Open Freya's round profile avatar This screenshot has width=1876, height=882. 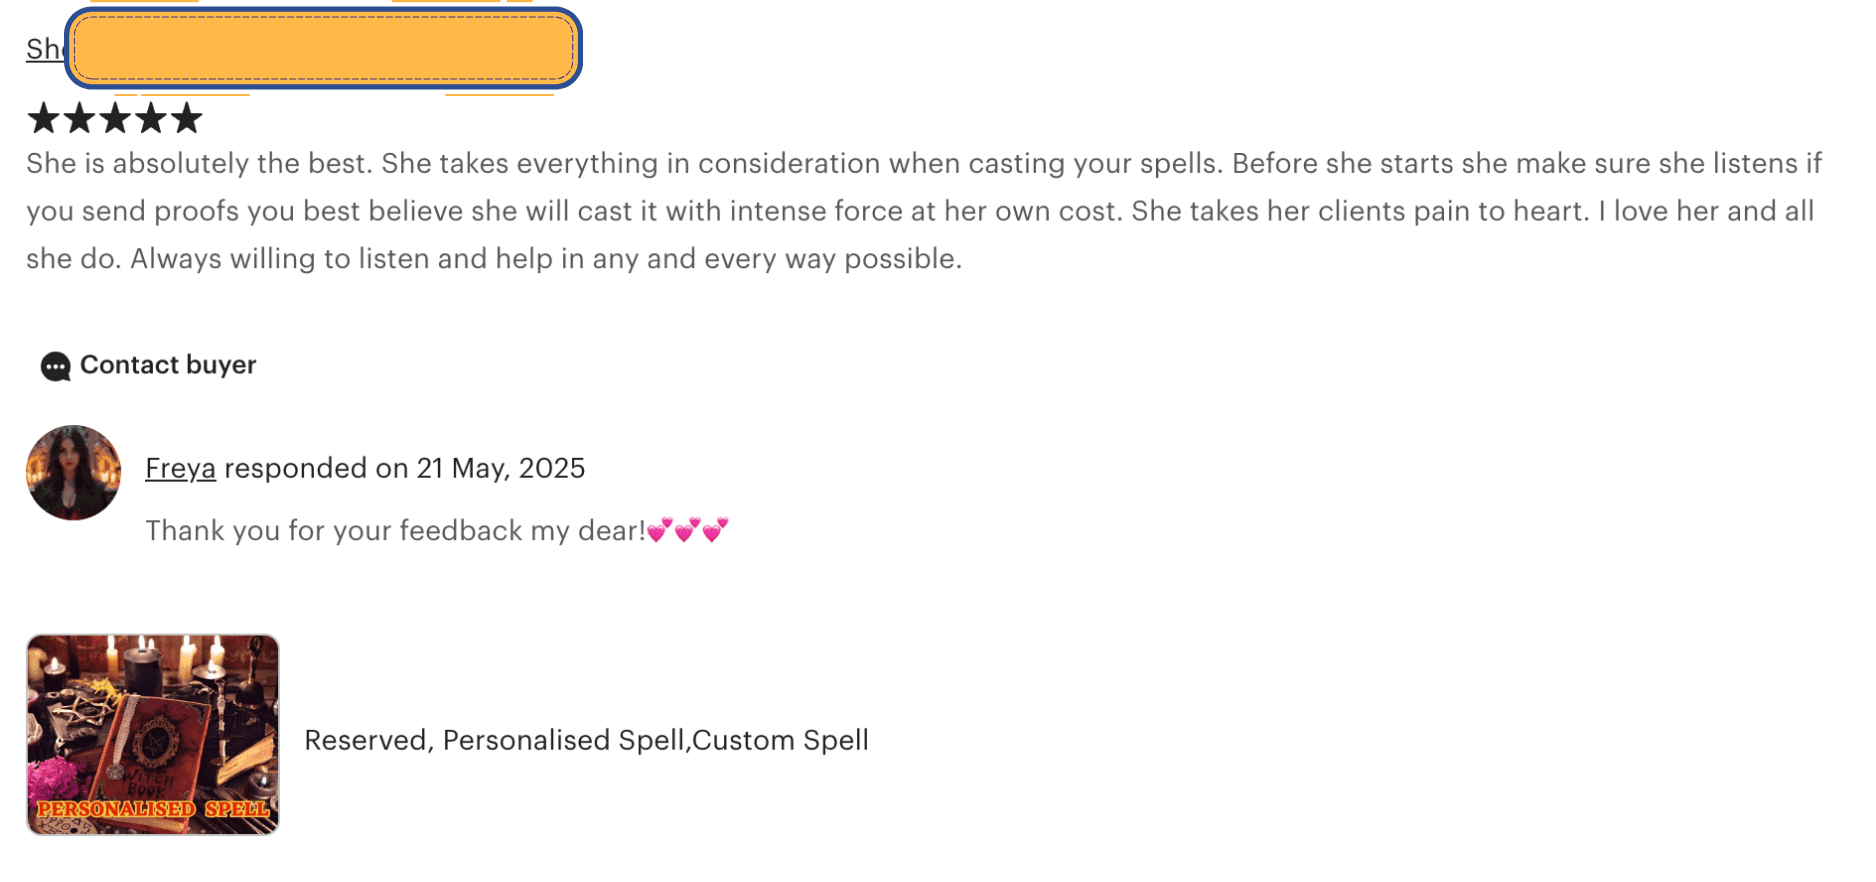click(x=73, y=473)
